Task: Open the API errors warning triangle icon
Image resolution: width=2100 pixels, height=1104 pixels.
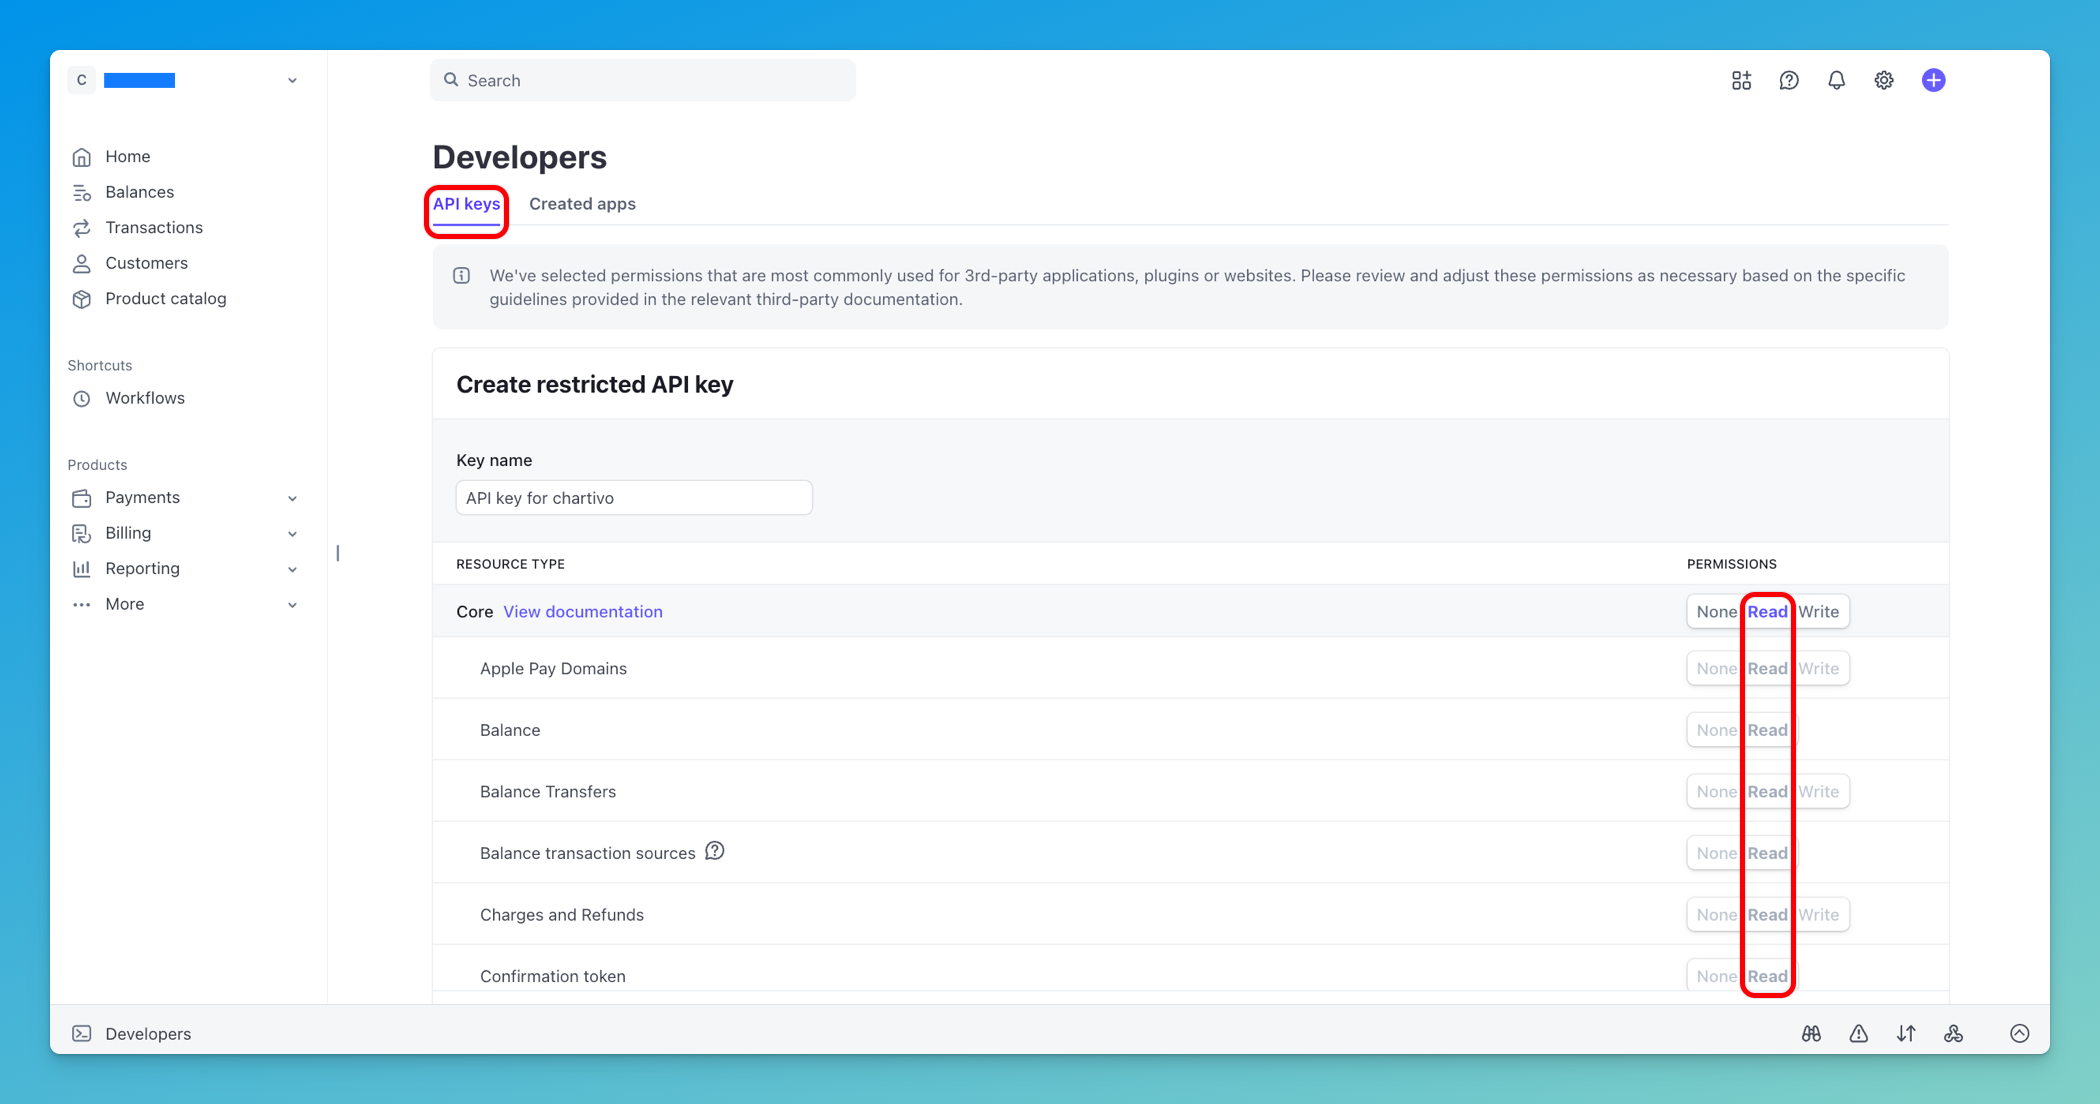Action: click(1859, 1033)
